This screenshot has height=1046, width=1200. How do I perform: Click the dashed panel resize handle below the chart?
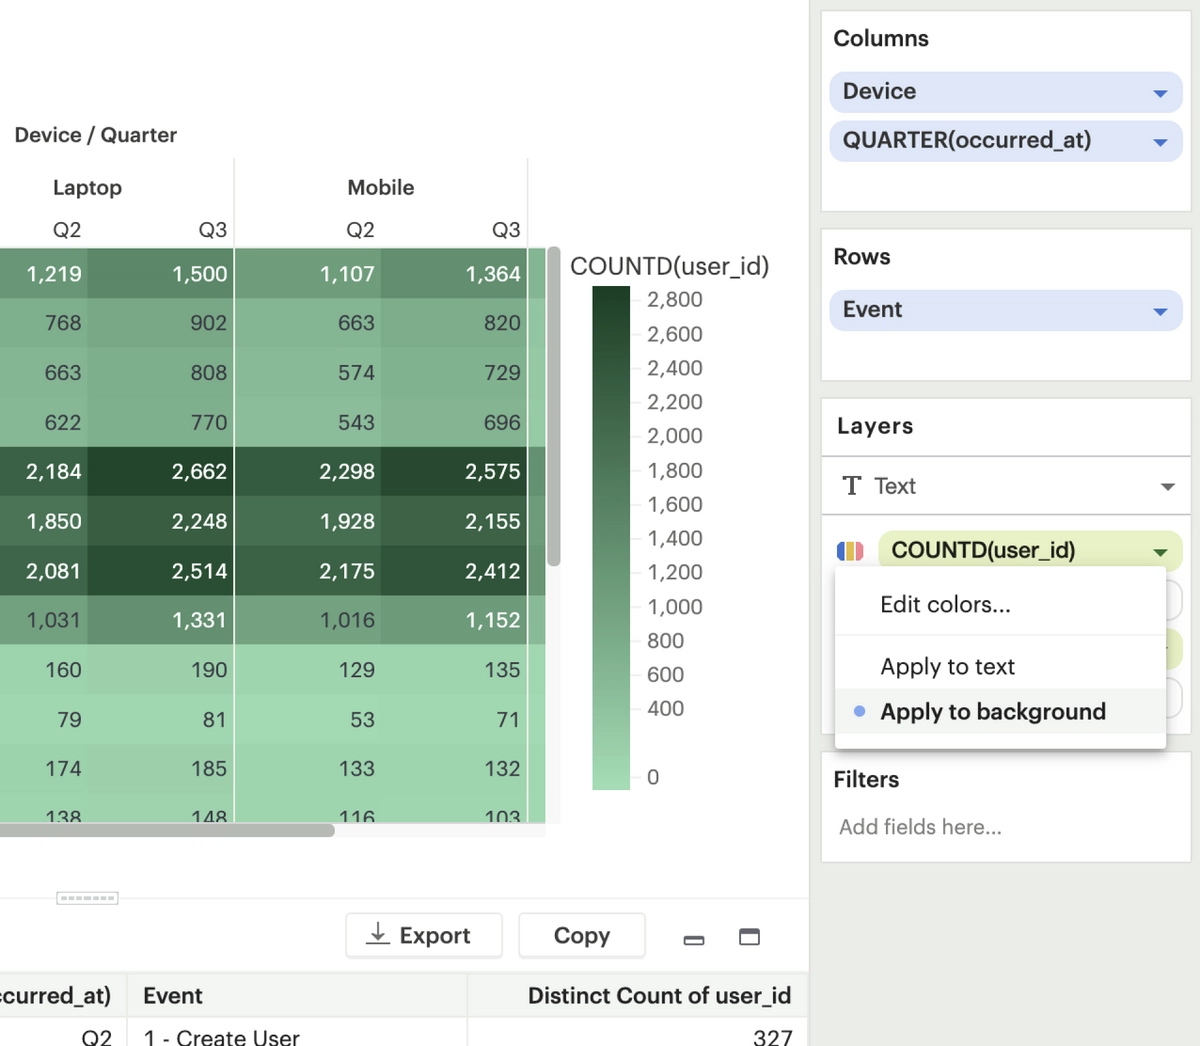(x=87, y=897)
